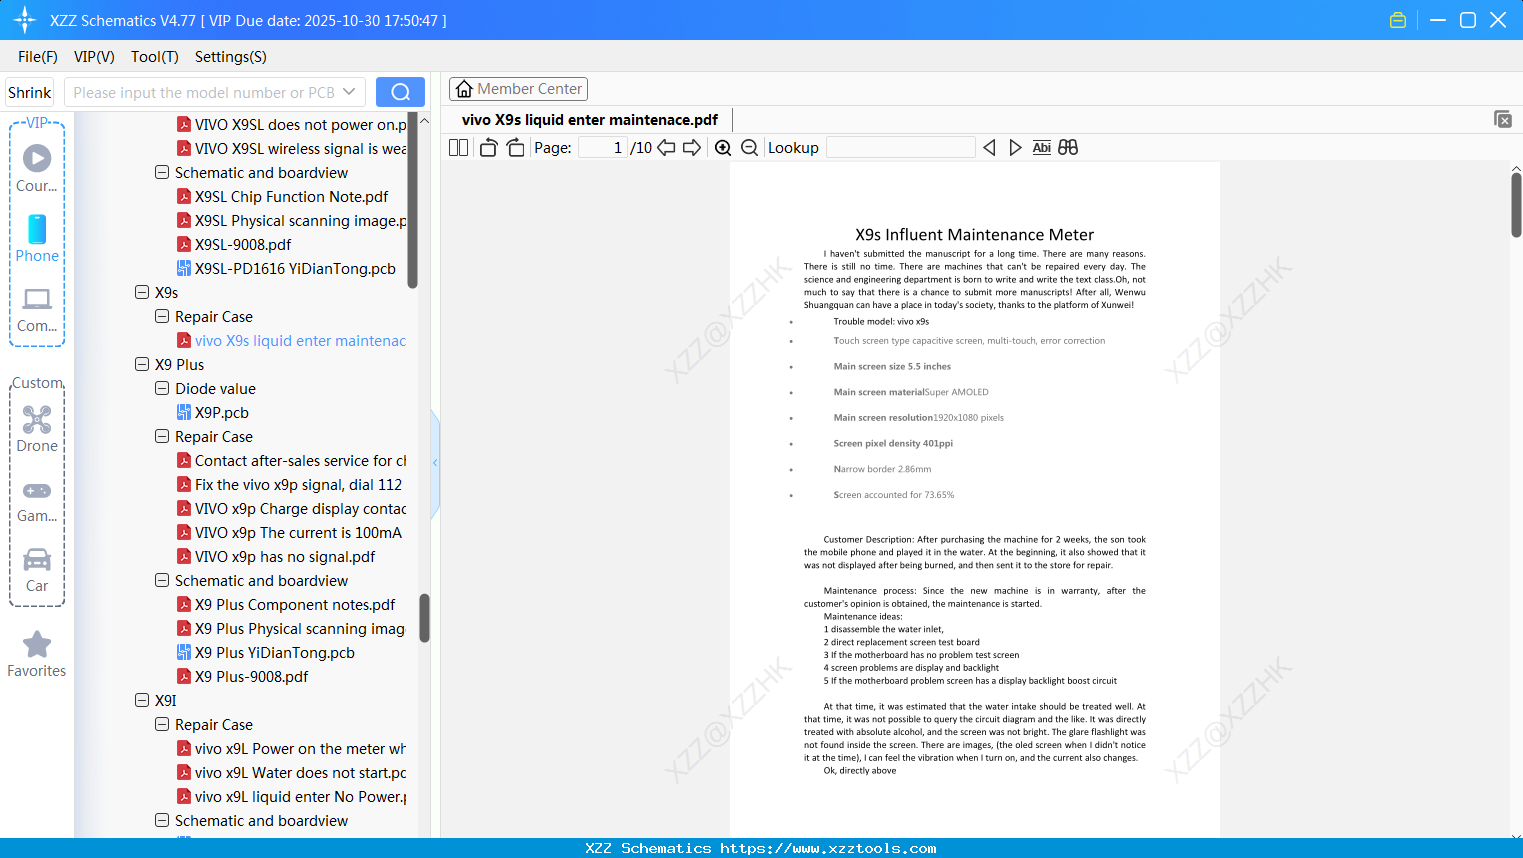Viewport: 1523px width, 858px height.
Task: Open the File(F) menu
Action: pyautogui.click(x=38, y=57)
